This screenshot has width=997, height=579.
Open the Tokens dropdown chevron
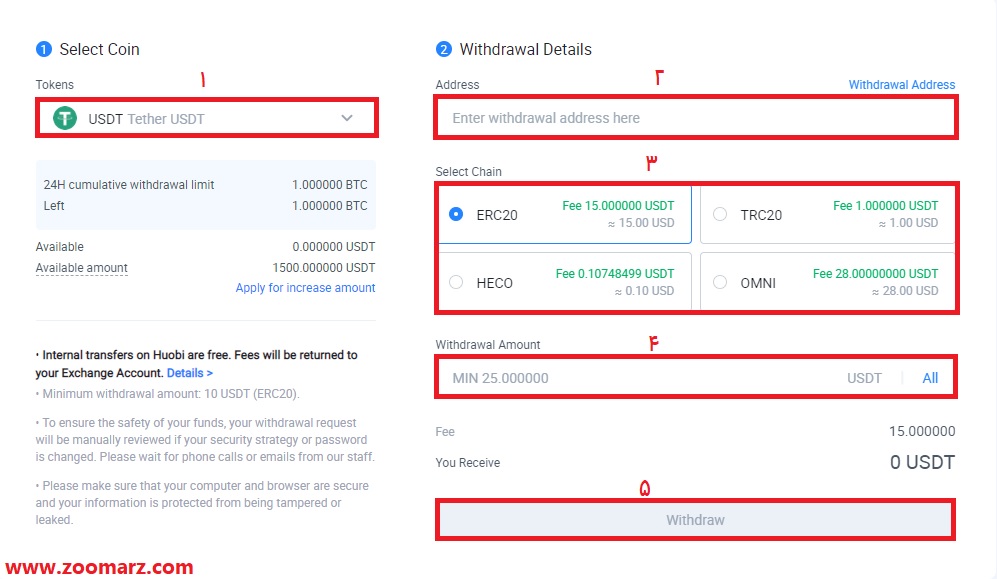pyautogui.click(x=347, y=118)
